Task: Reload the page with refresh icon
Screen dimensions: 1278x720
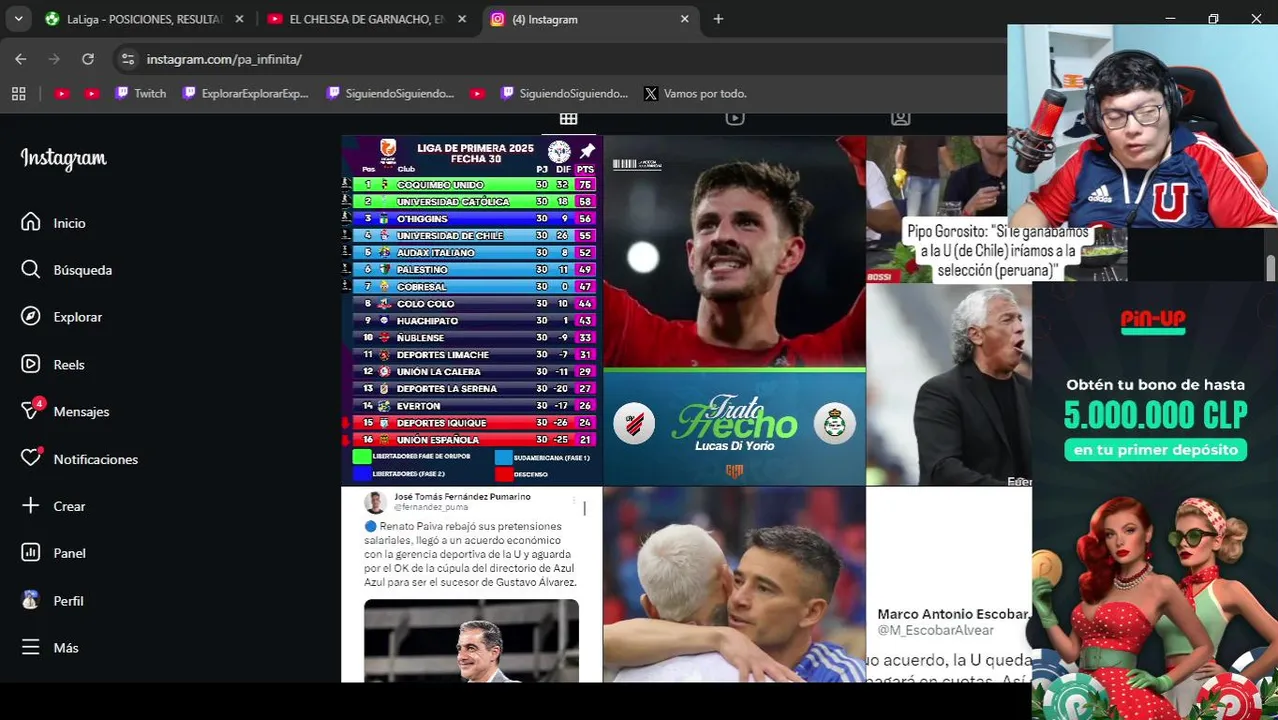Action: [x=88, y=59]
